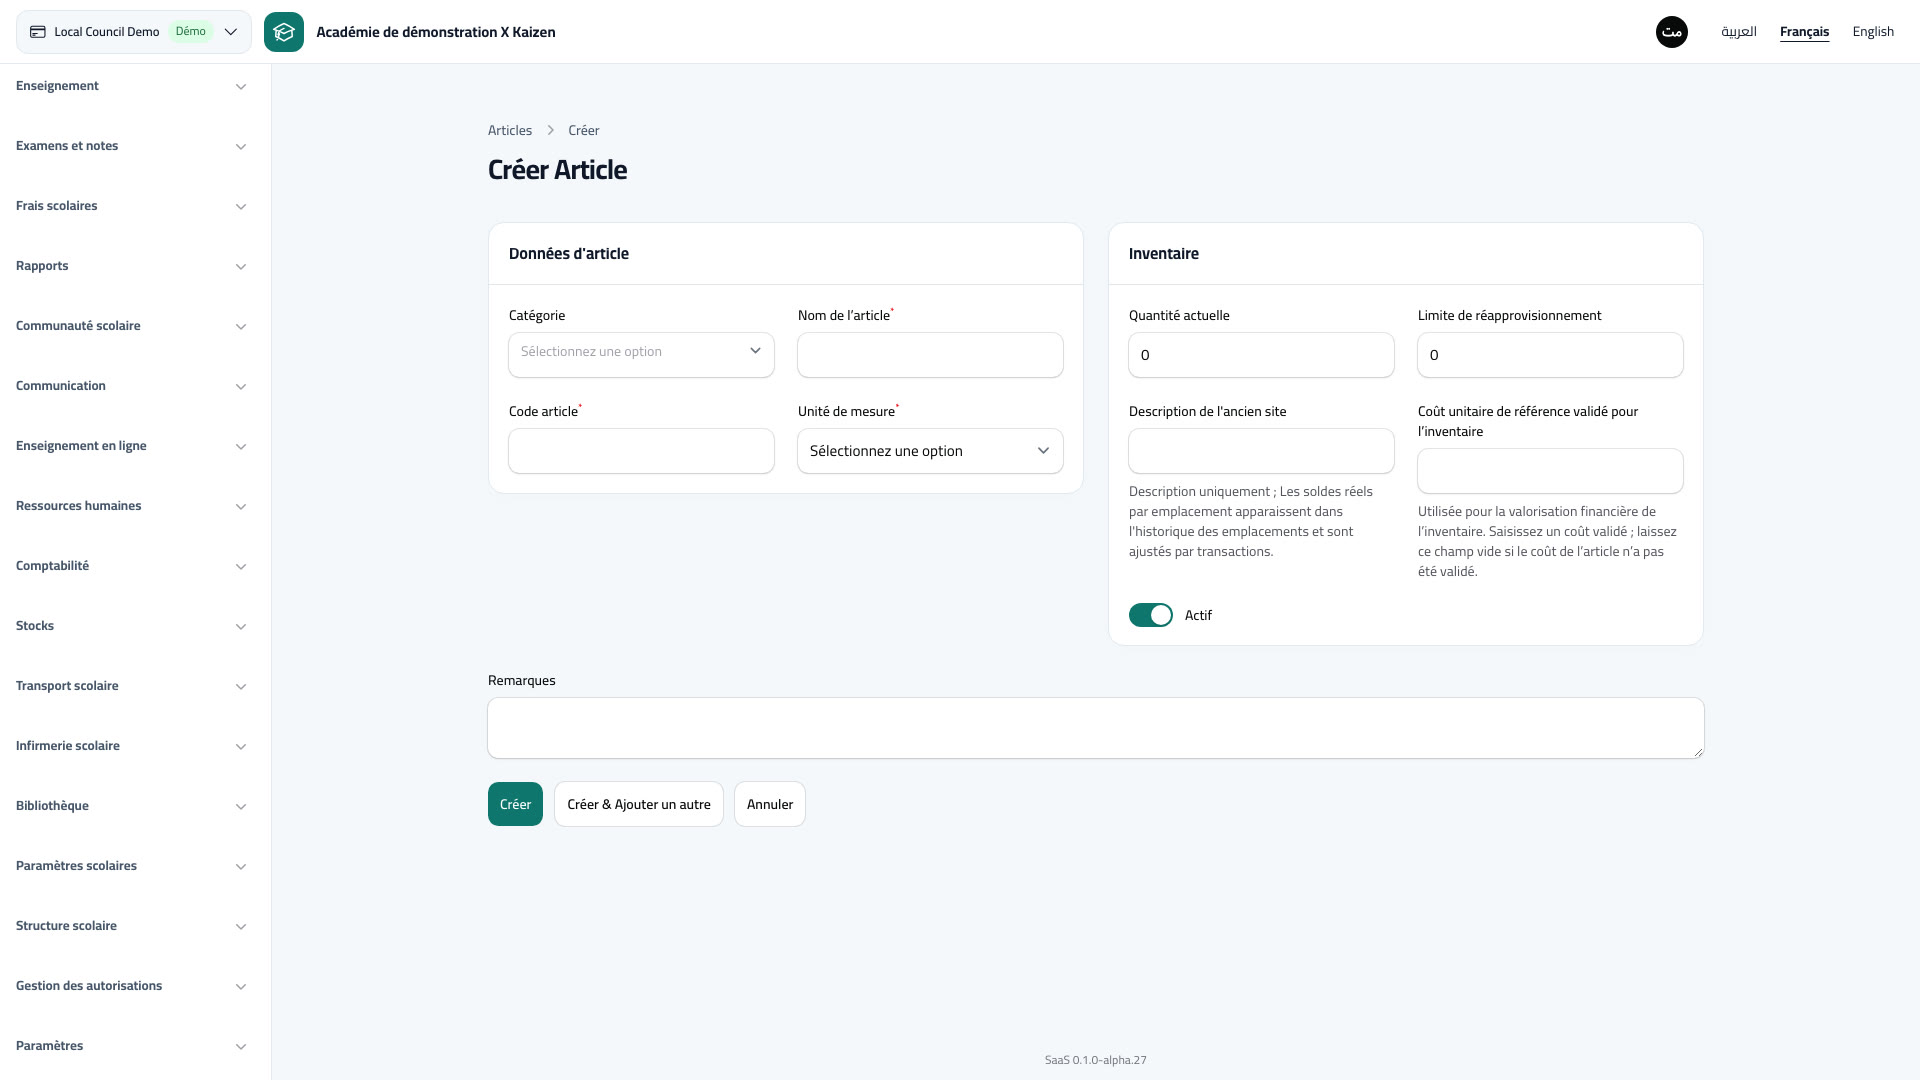Expand the Bibliothèque section
This screenshot has height=1080, width=1920.
point(131,806)
